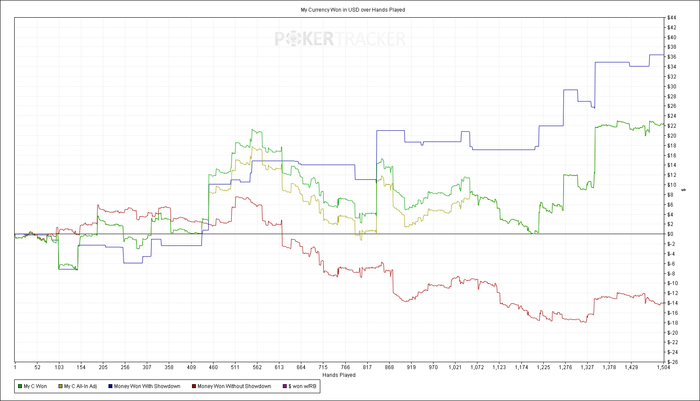Click the 613 x-axis tick label

coord(279,368)
